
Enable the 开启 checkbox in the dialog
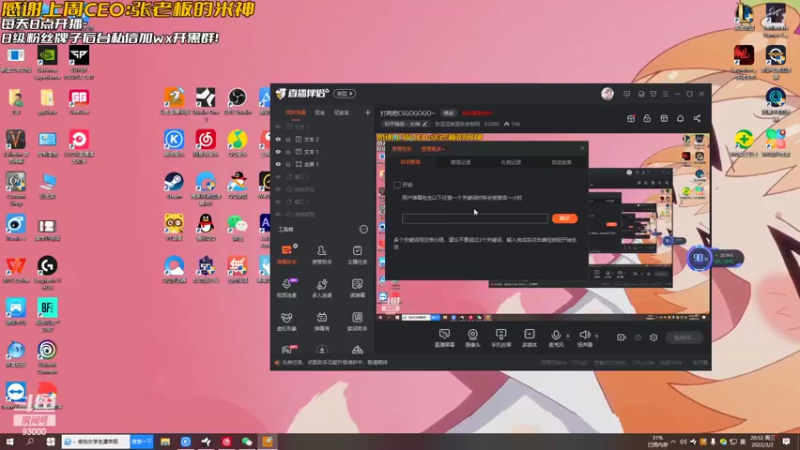(397, 185)
